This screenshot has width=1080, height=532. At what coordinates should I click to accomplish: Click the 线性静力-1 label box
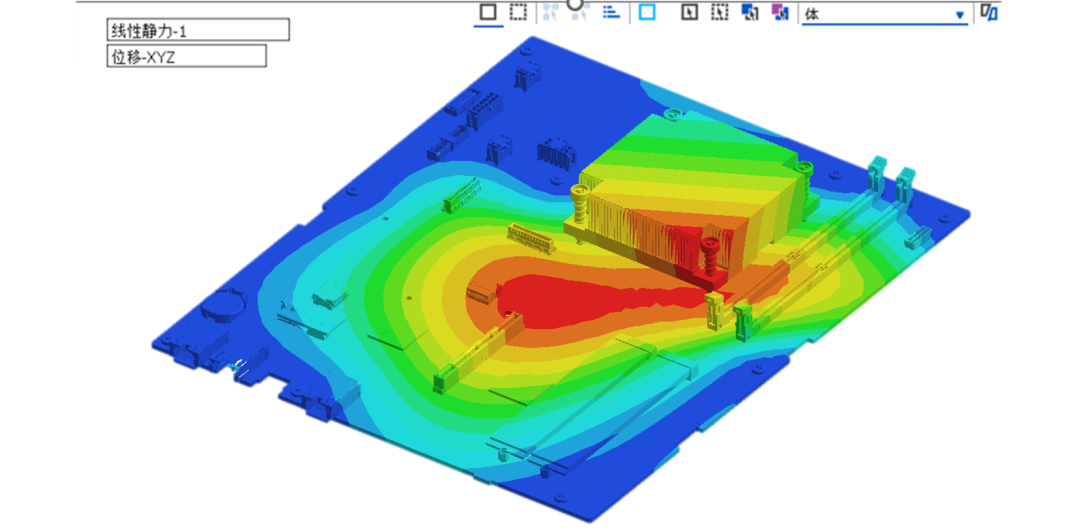click(x=198, y=30)
